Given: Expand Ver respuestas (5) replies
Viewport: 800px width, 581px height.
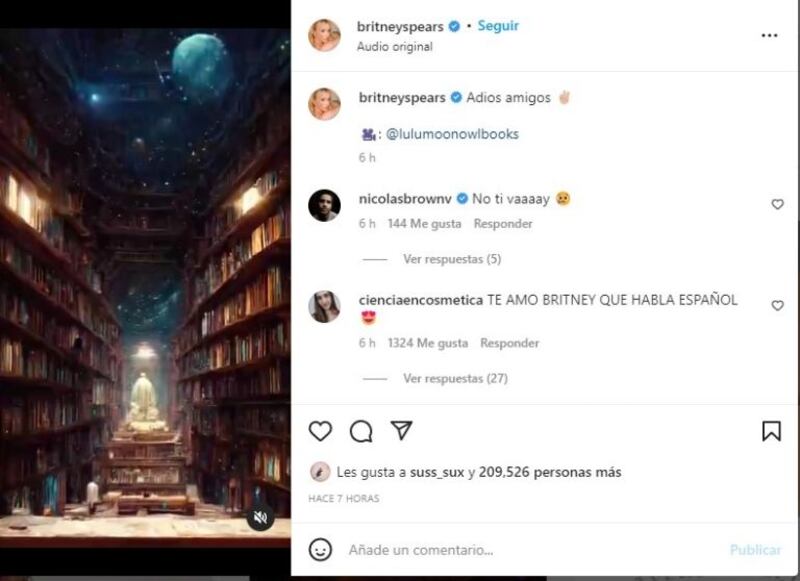Looking at the screenshot, I should [452, 259].
